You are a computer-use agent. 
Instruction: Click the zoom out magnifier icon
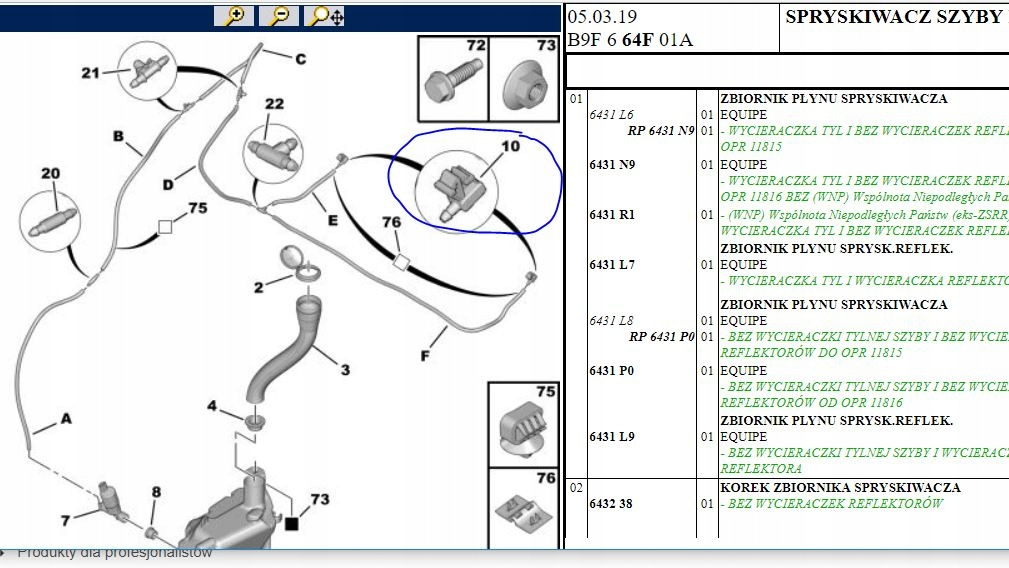click(279, 16)
